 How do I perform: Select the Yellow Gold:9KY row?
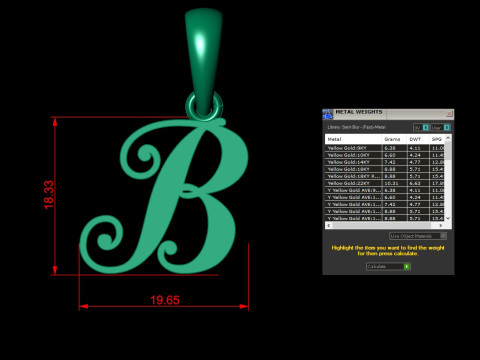(x=385, y=148)
